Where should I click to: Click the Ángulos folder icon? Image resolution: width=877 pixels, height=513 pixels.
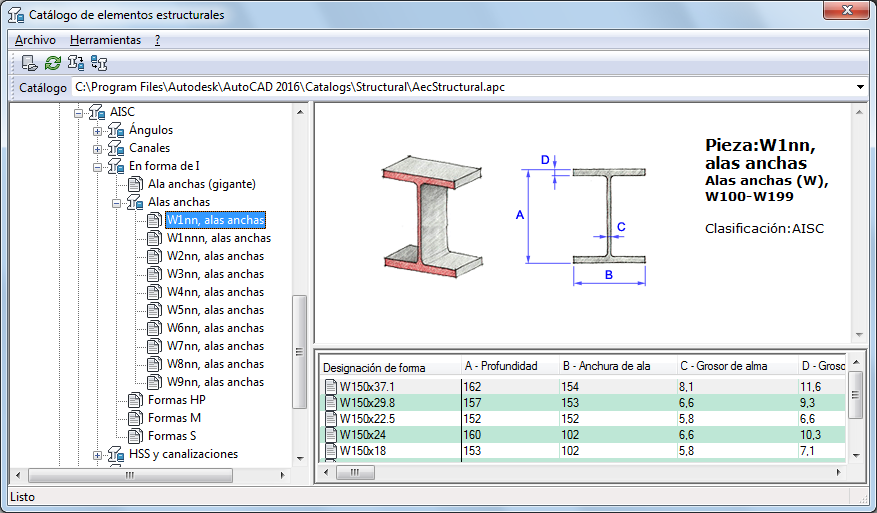click(116, 130)
